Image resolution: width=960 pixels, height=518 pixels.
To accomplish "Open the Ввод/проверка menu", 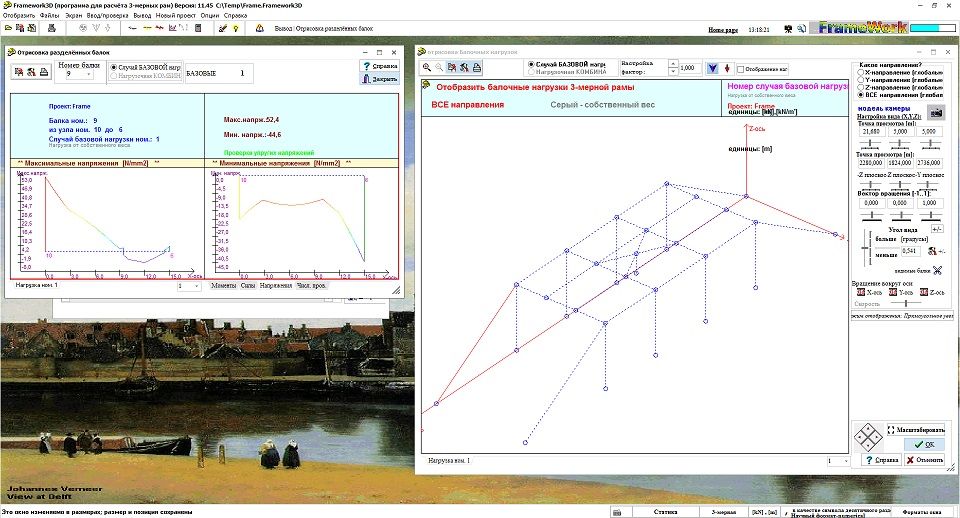I will pyautogui.click(x=107, y=15).
